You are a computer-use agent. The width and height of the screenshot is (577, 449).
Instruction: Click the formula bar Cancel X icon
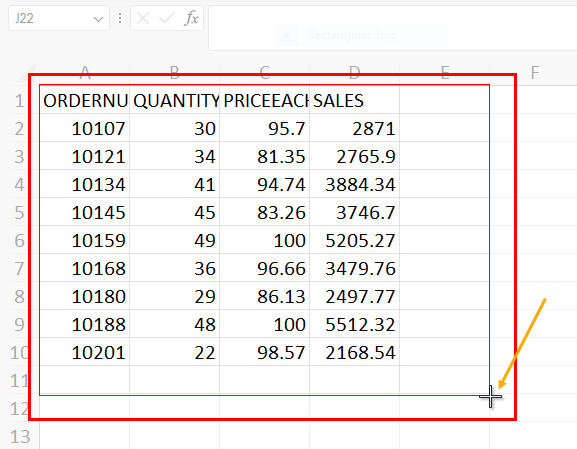(143, 18)
